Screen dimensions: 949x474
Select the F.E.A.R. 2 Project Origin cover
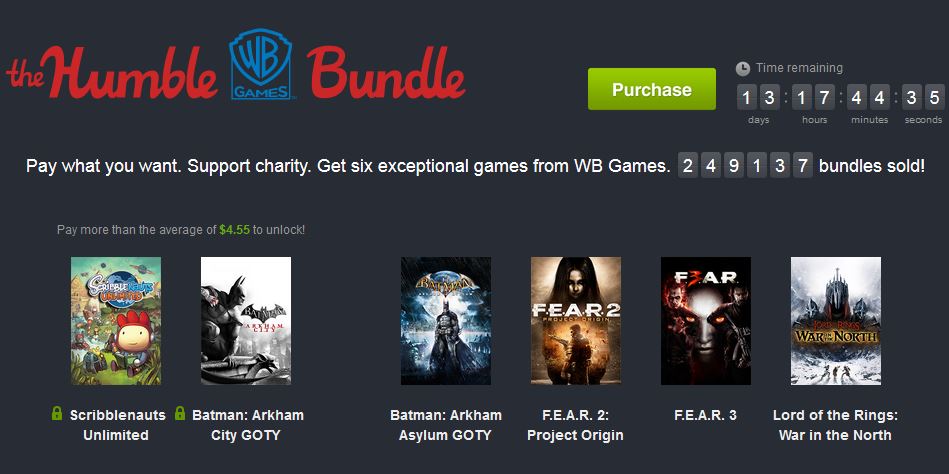tap(576, 321)
